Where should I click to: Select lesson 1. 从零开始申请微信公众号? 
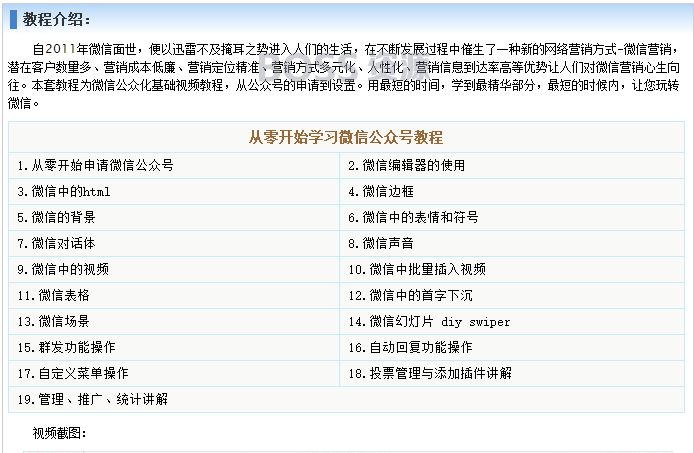(95, 166)
